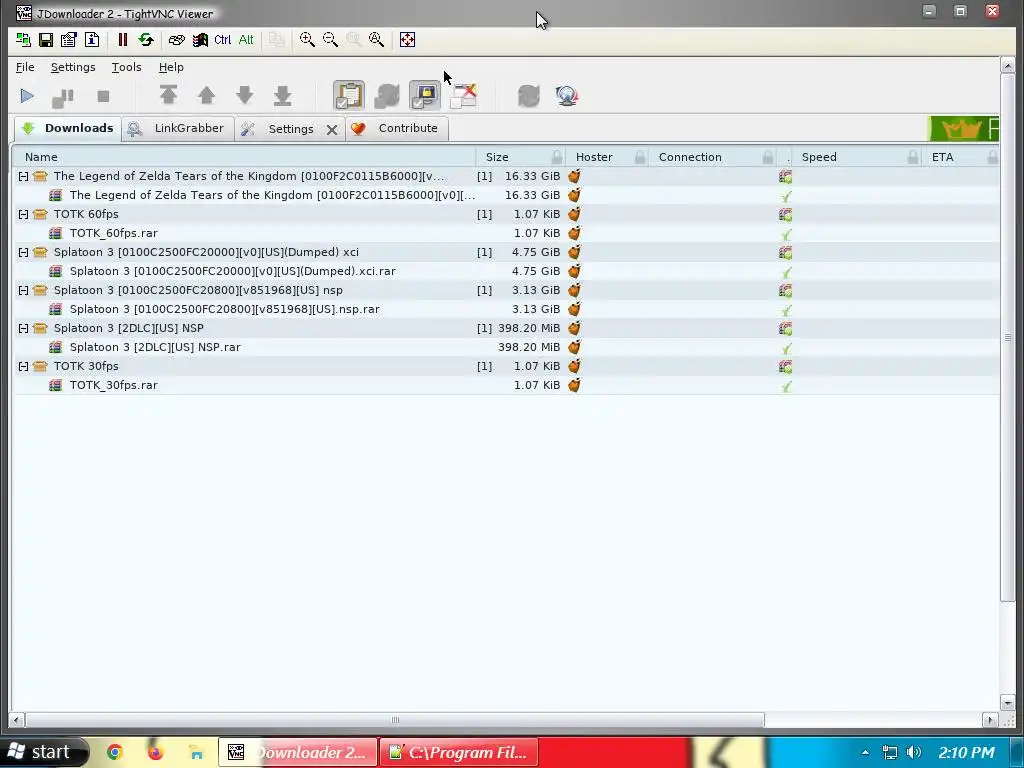Select the Splatoon 3 [2DLC][US] NSP.rar file

[x=507, y=347]
